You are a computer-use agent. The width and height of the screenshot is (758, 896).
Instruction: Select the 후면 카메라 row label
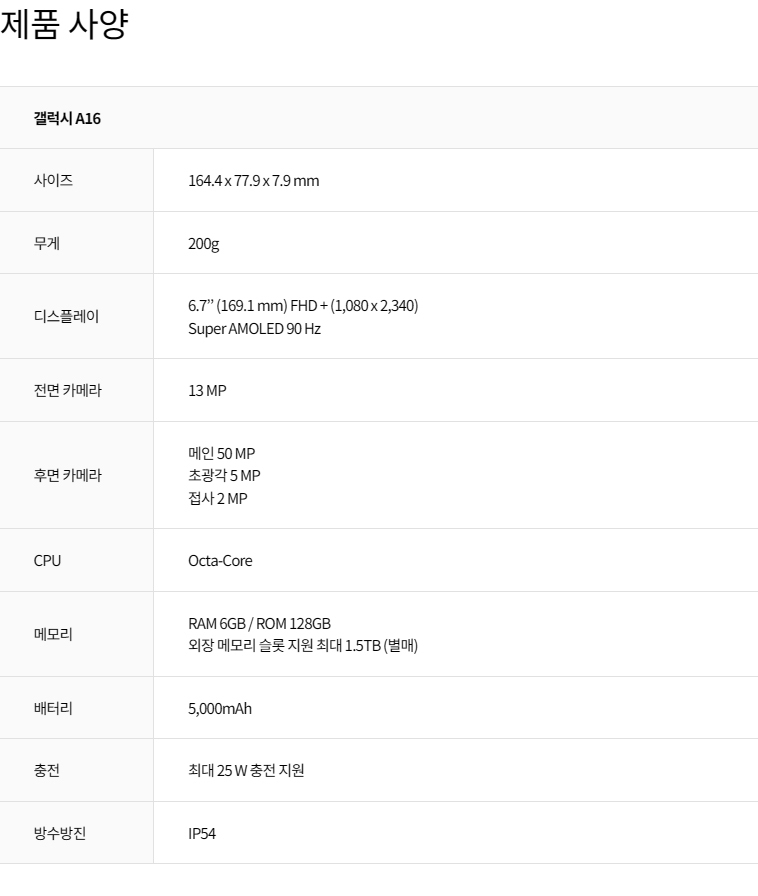click(67, 475)
